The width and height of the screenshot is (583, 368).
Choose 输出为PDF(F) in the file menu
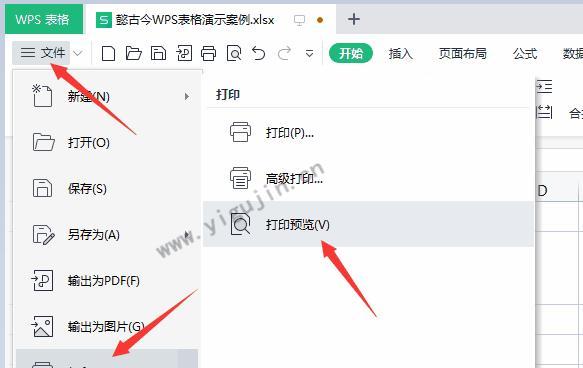click(107, 281)
